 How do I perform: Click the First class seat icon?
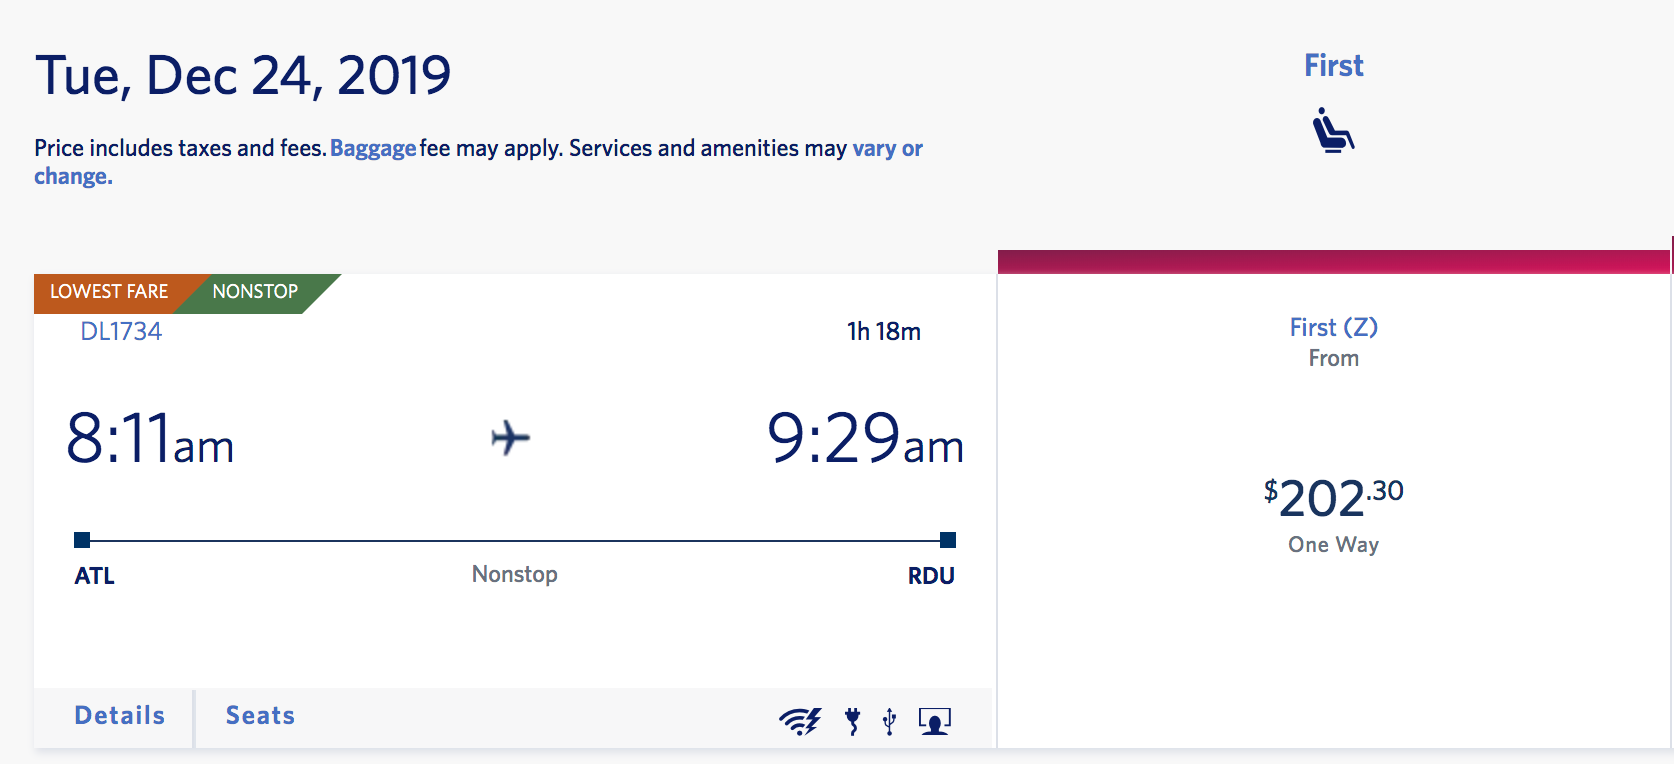tap(1333, 130)
